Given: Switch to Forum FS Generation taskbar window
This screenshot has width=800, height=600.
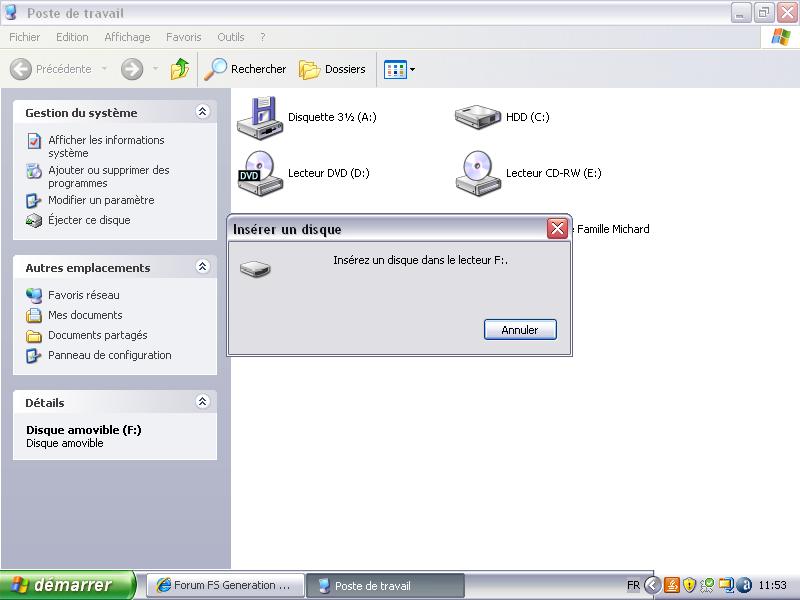Looking at the screenshot, I should [x=226, y=585].
